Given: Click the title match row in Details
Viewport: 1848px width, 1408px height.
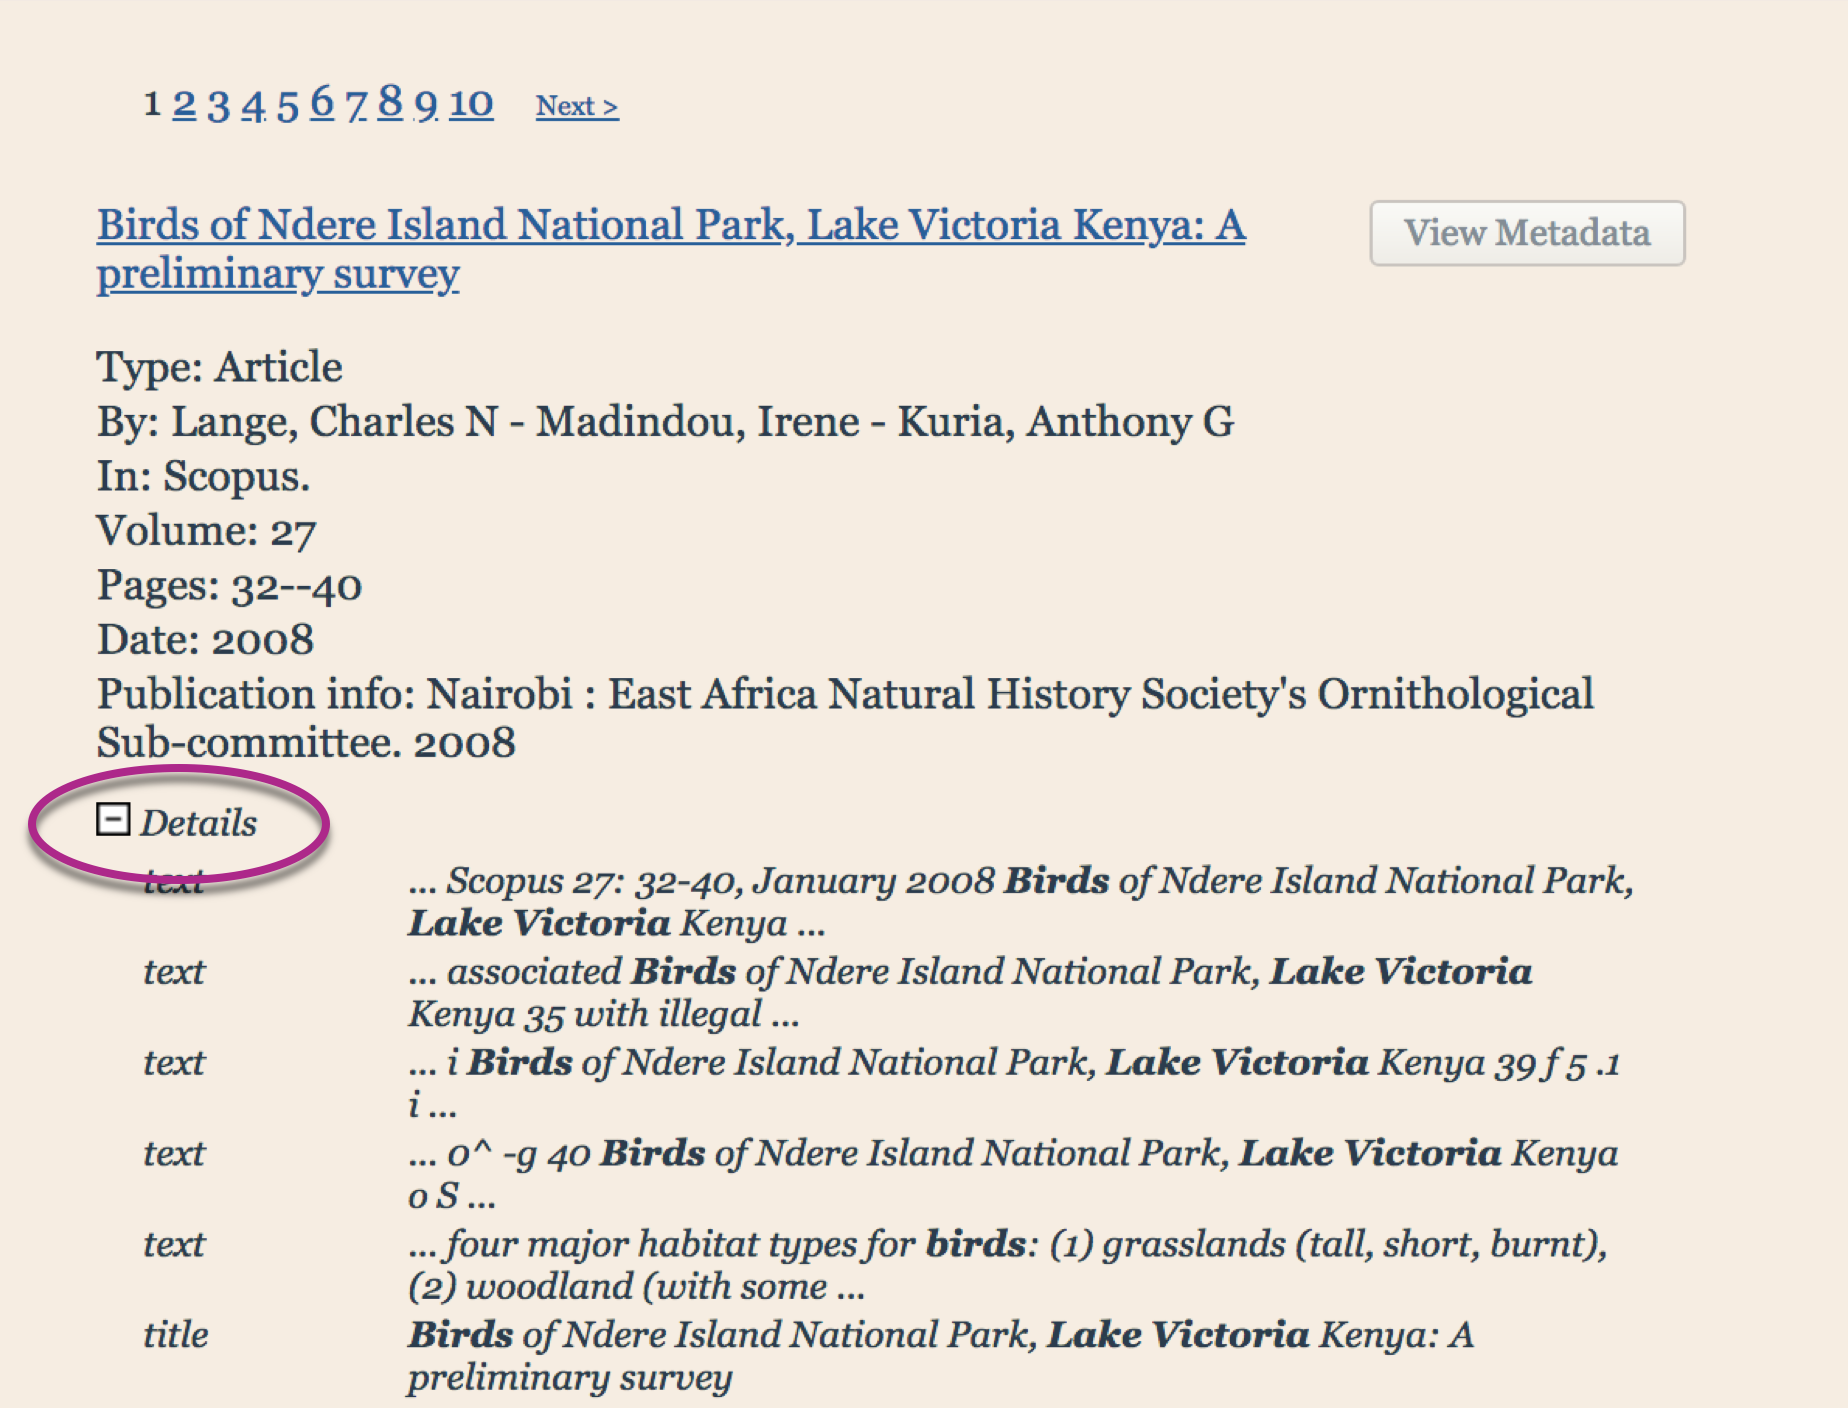Looking at the screenshot, I should coord(940,1355).
